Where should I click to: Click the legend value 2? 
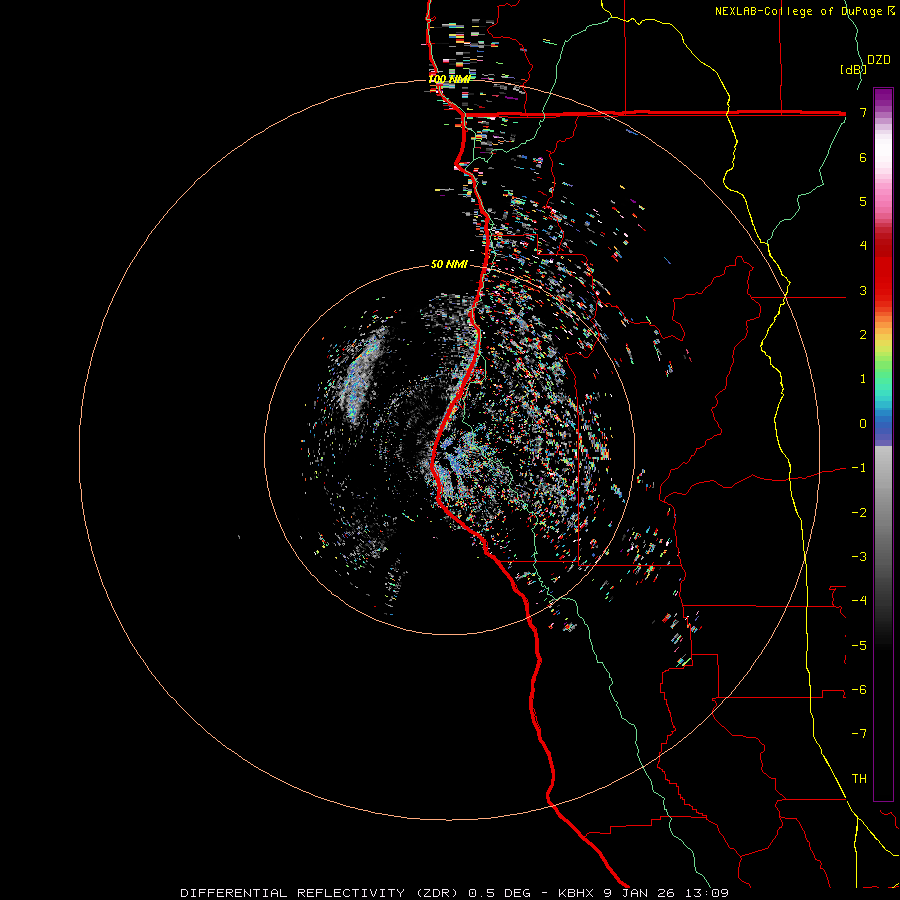point(863,335)
